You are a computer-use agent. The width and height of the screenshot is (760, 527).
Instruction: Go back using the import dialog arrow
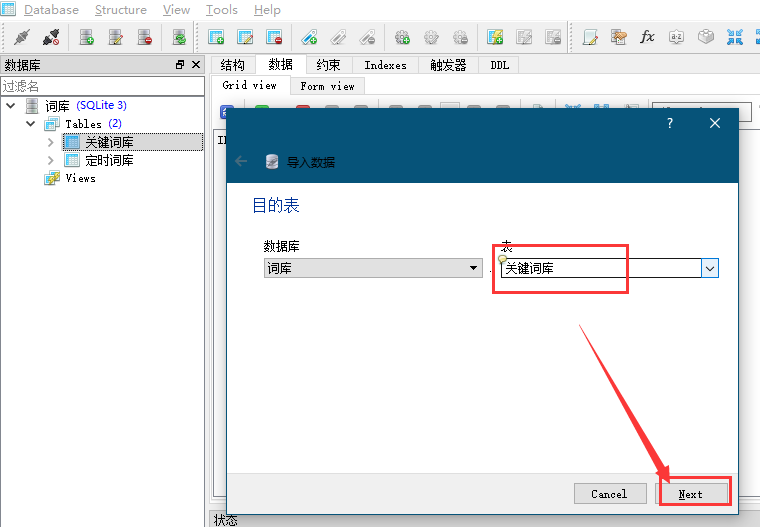point(241,161)
